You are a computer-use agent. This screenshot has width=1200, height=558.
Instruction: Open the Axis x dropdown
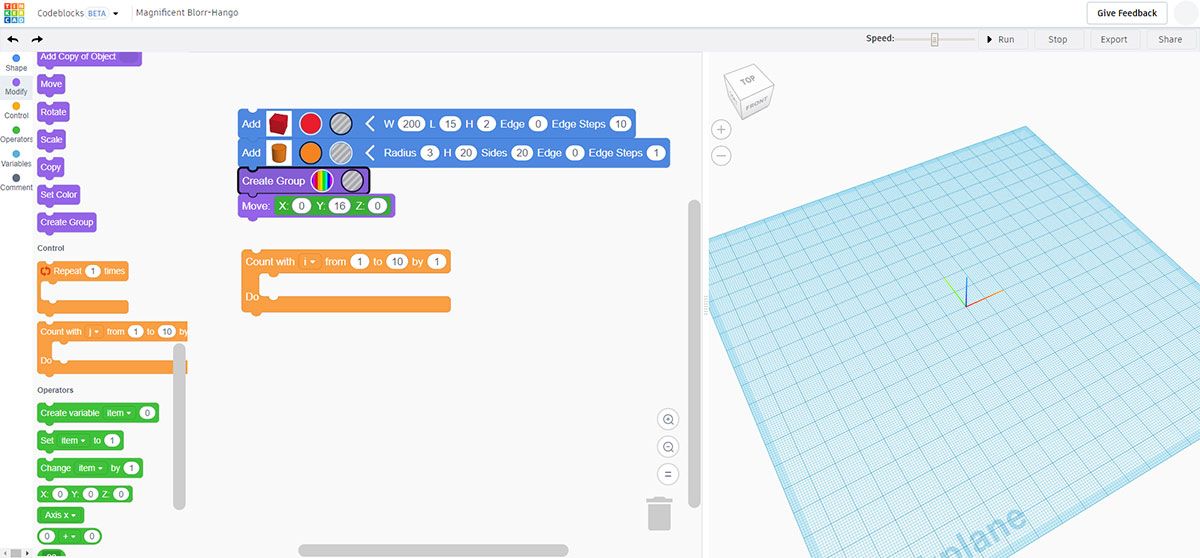60,515
